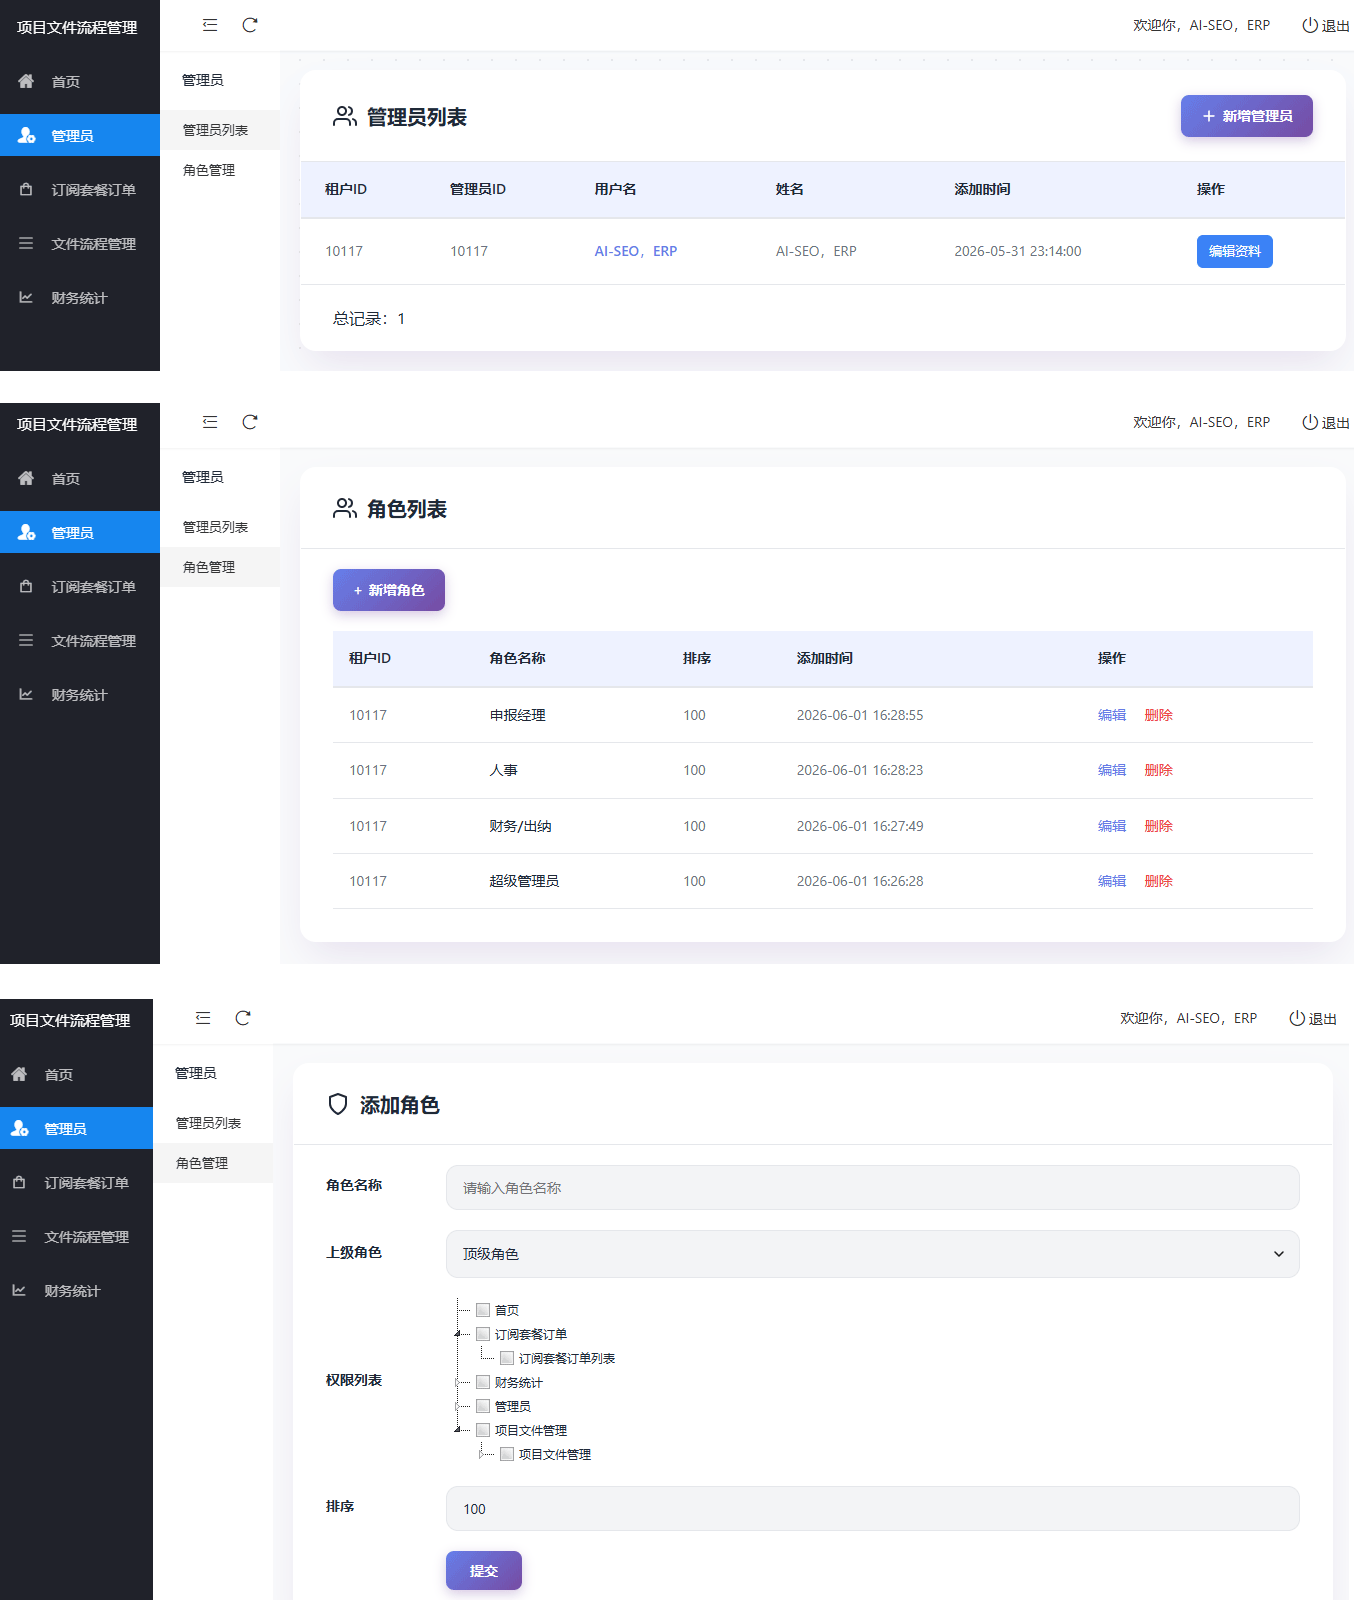Click the 财务统计 chart icon on the 管理员列表 page
This screenshot has width=1354, height=1600.
pos(26,297)
